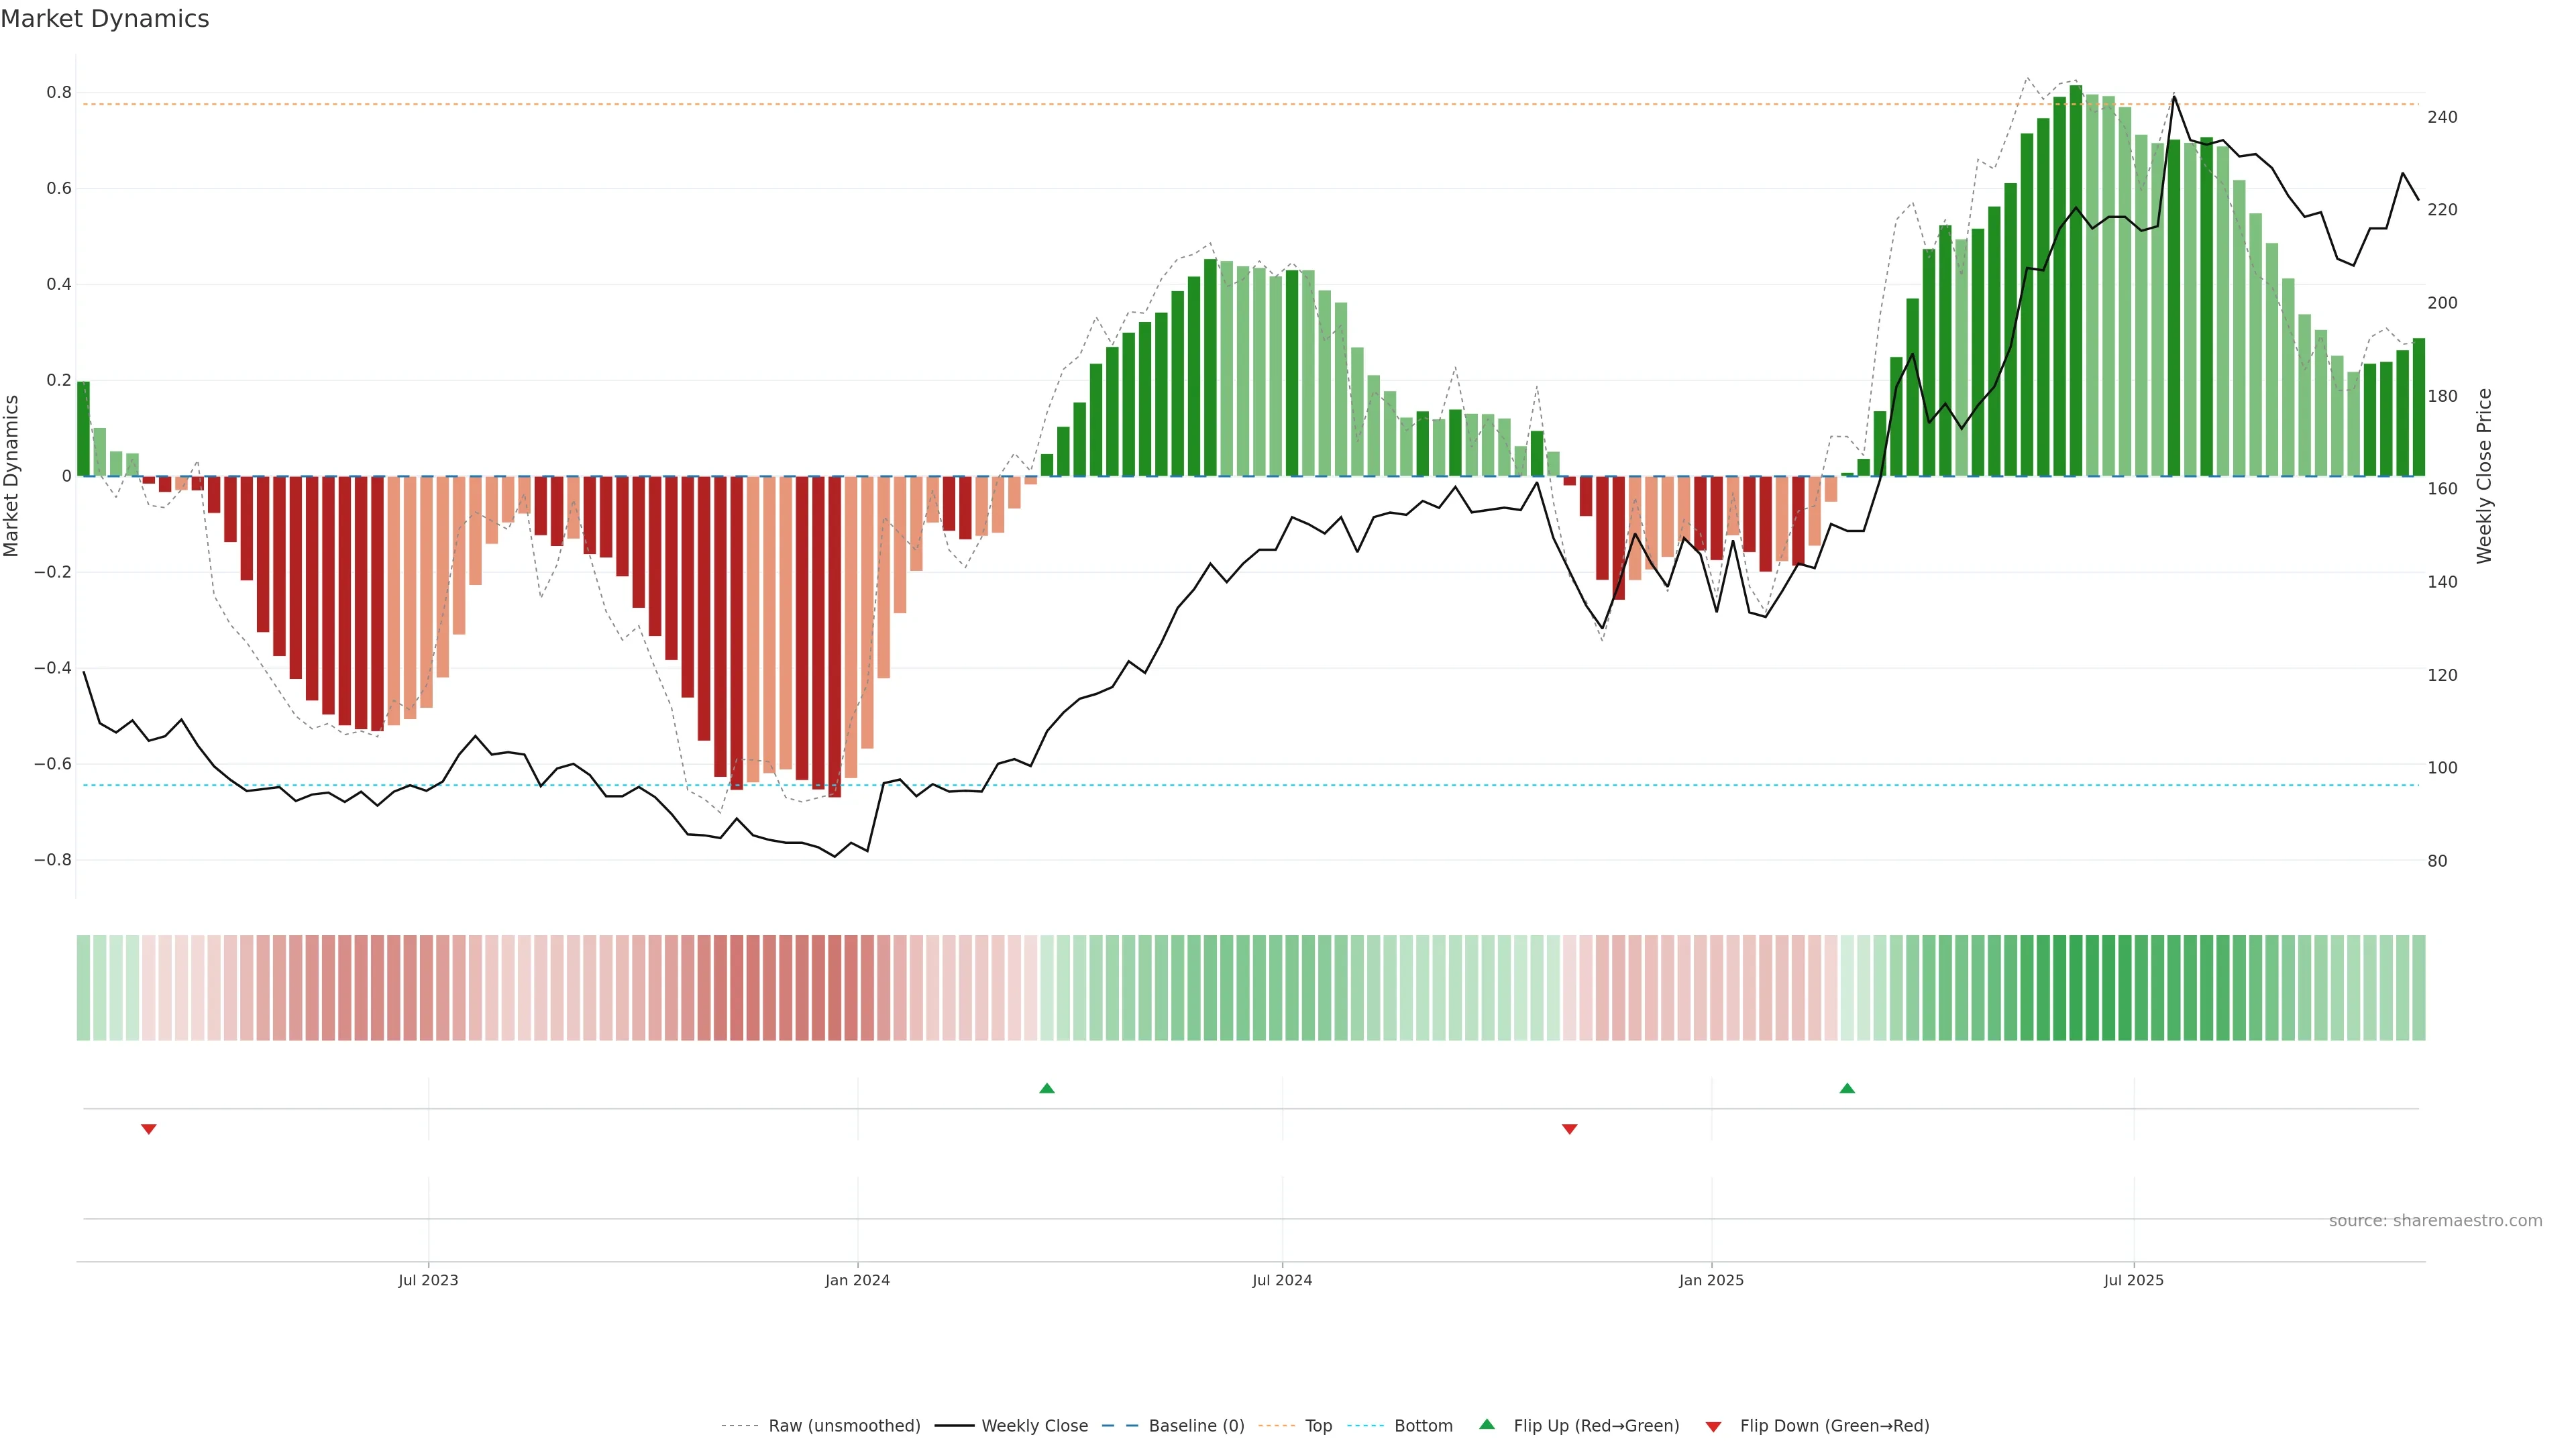The width and height of the screenshot is (2576, 1449).
Task: Click the Market Dynamics chart title
Action: coord(105,19)
